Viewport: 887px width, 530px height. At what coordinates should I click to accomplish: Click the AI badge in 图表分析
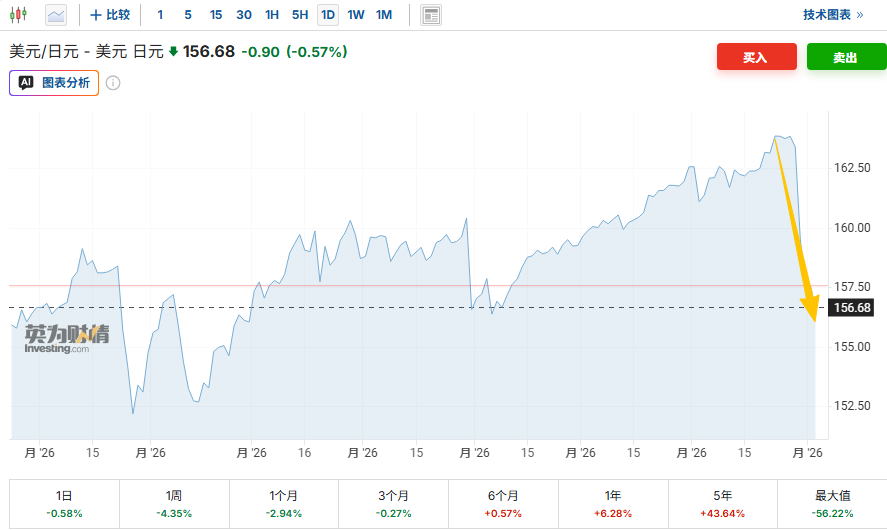26,83
